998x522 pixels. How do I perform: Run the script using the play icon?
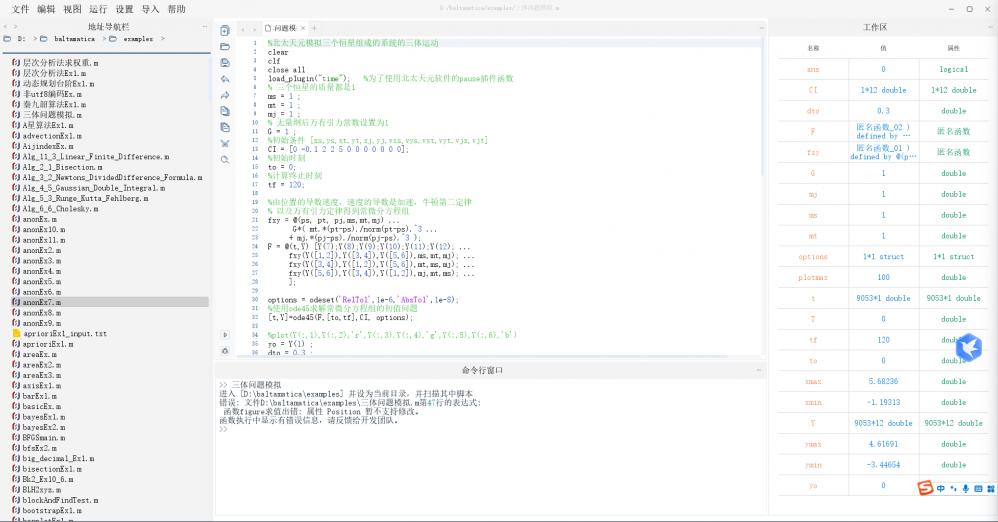225,334
